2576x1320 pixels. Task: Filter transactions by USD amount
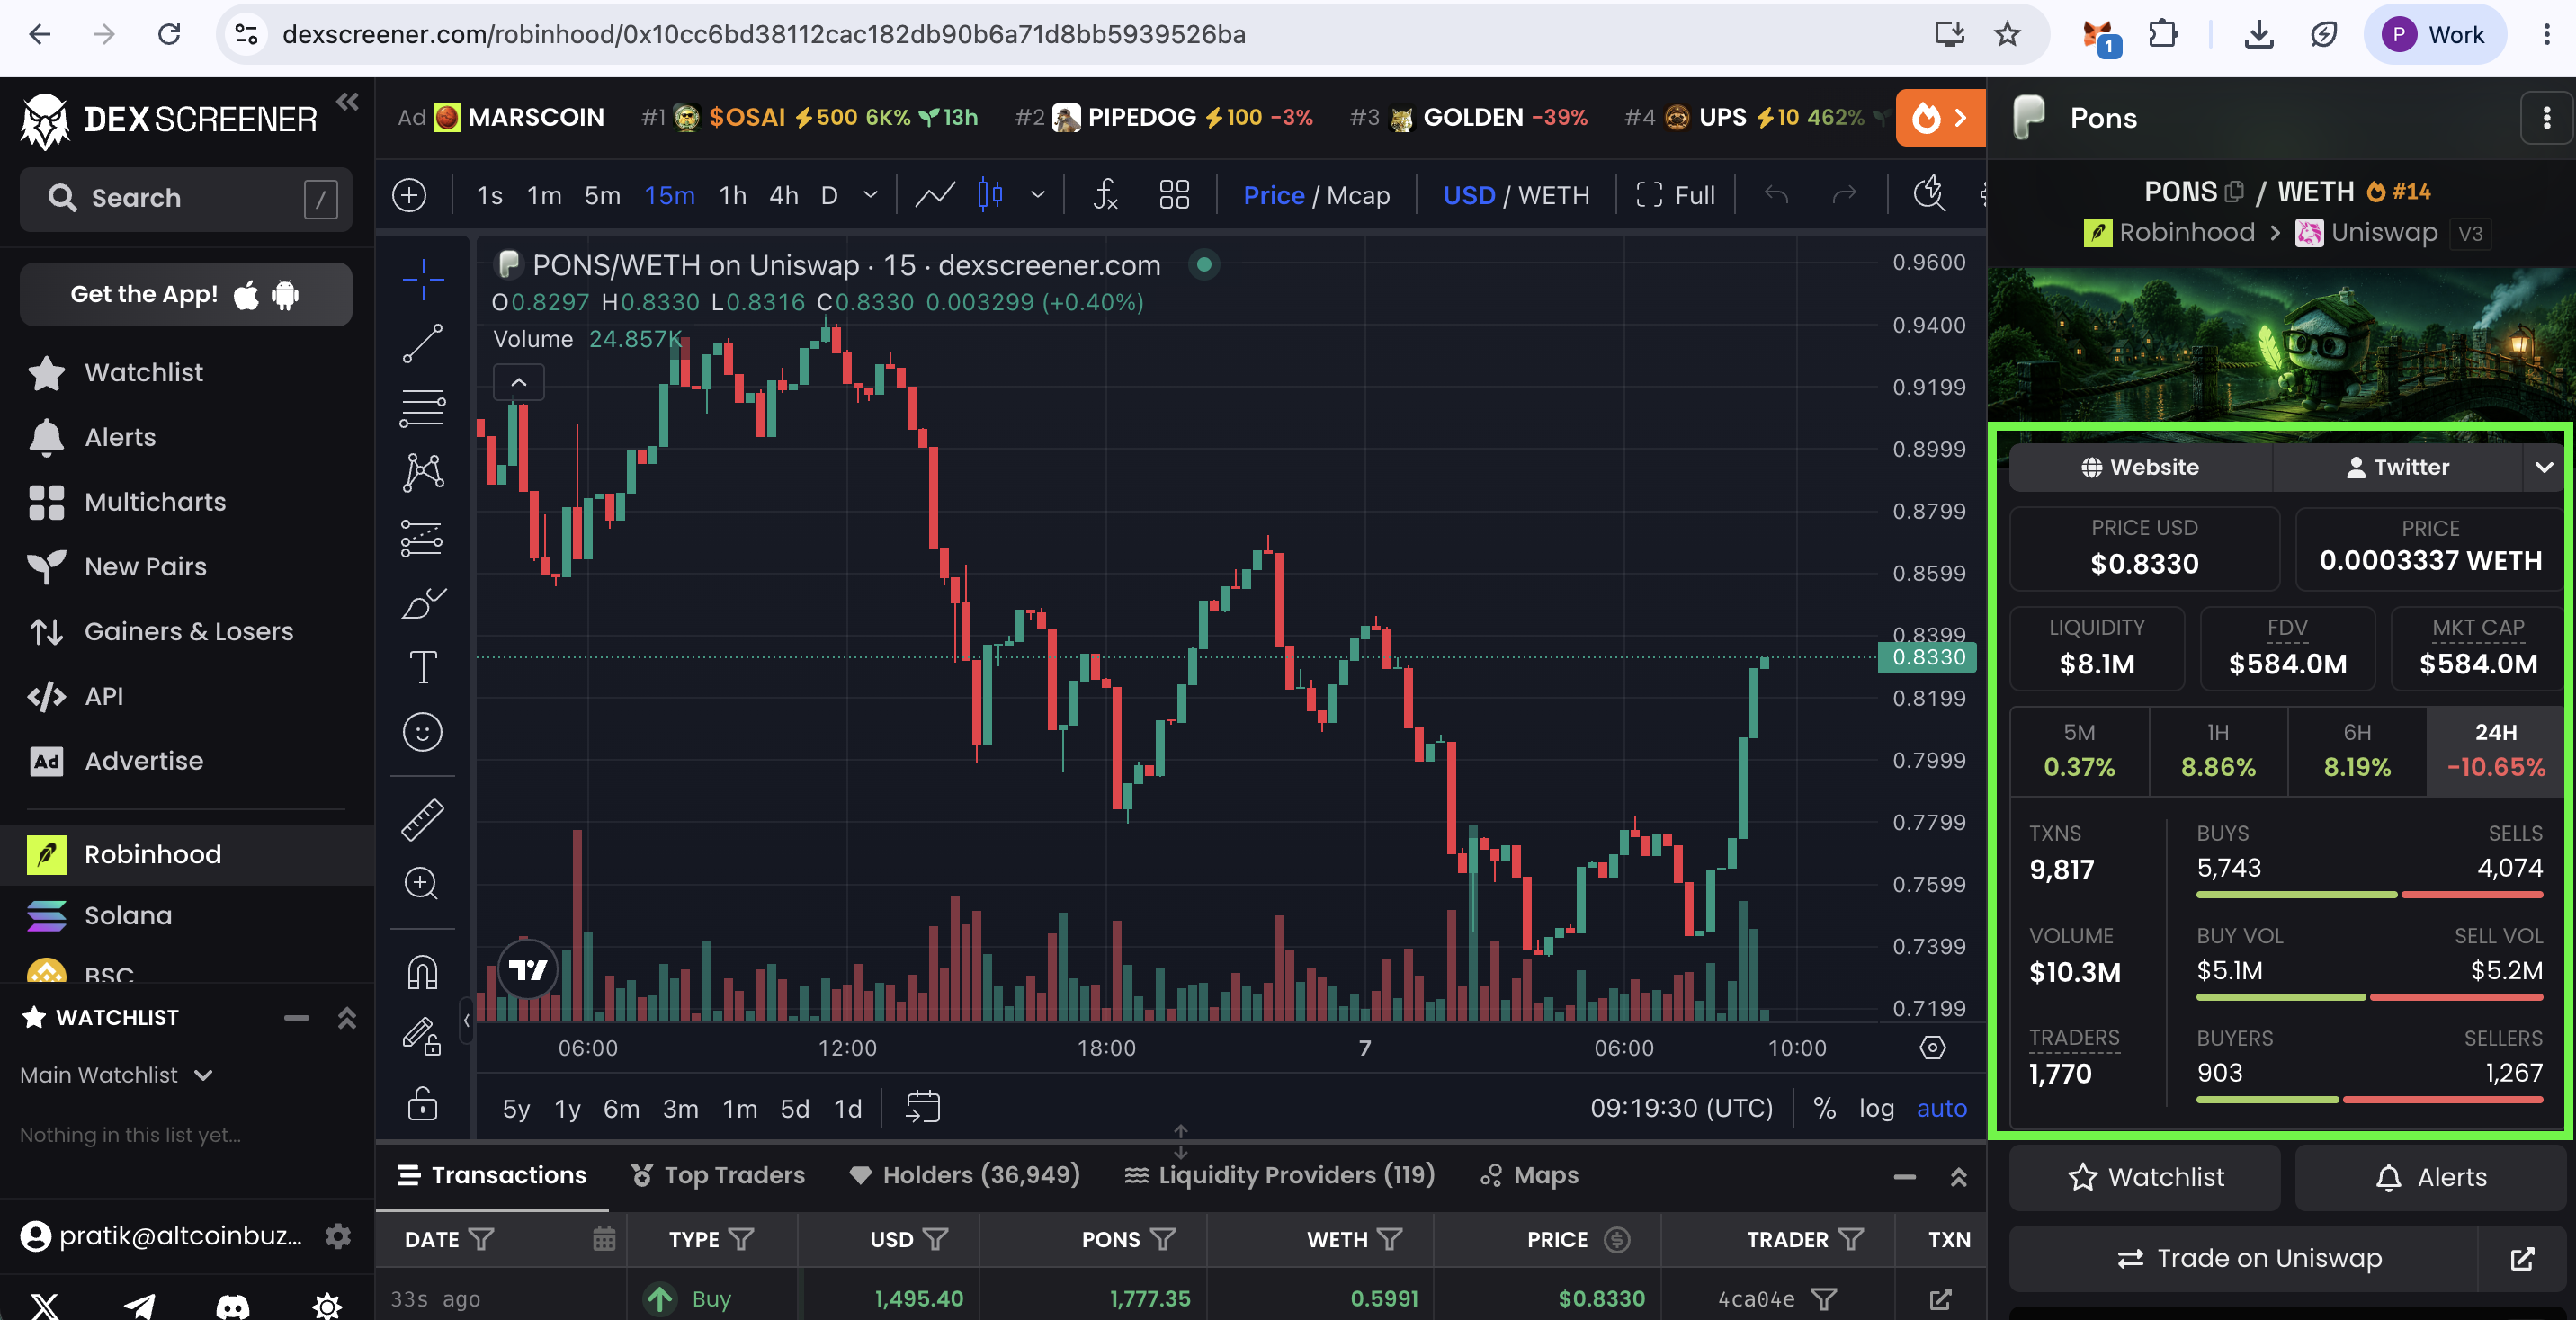click(935, 1239)
